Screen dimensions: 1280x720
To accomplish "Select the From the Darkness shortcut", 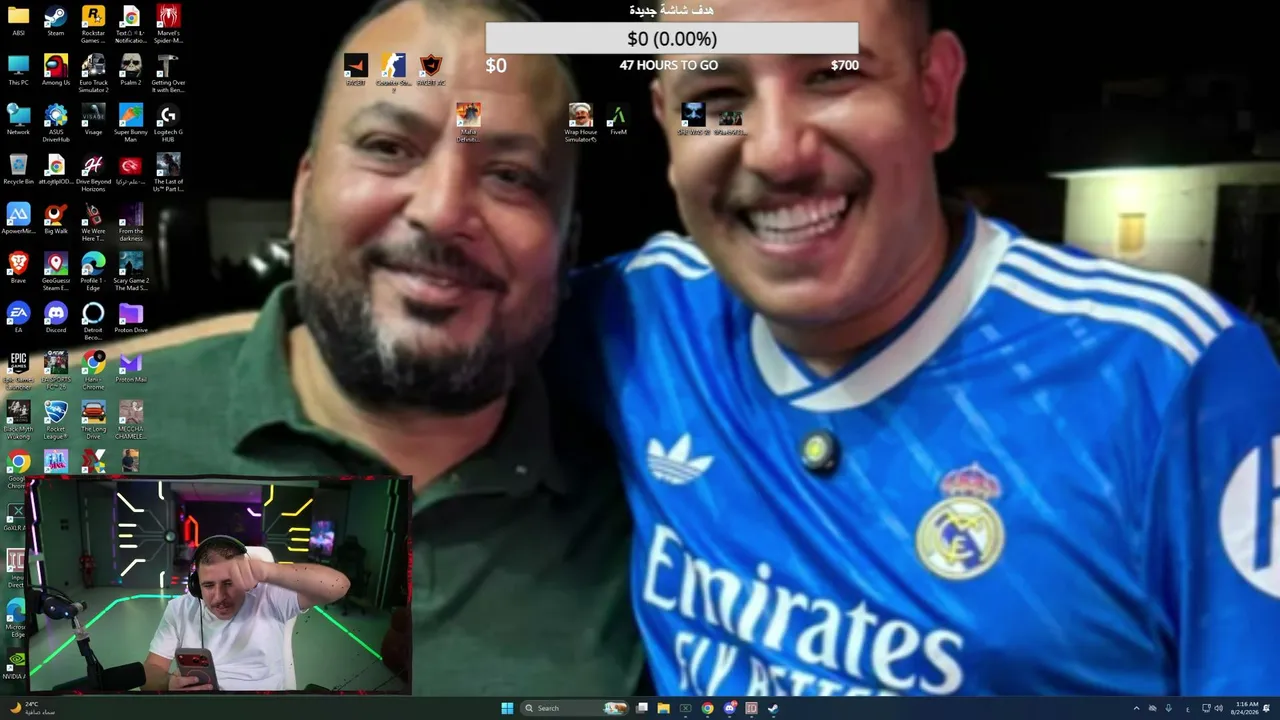I will point(131,222).
